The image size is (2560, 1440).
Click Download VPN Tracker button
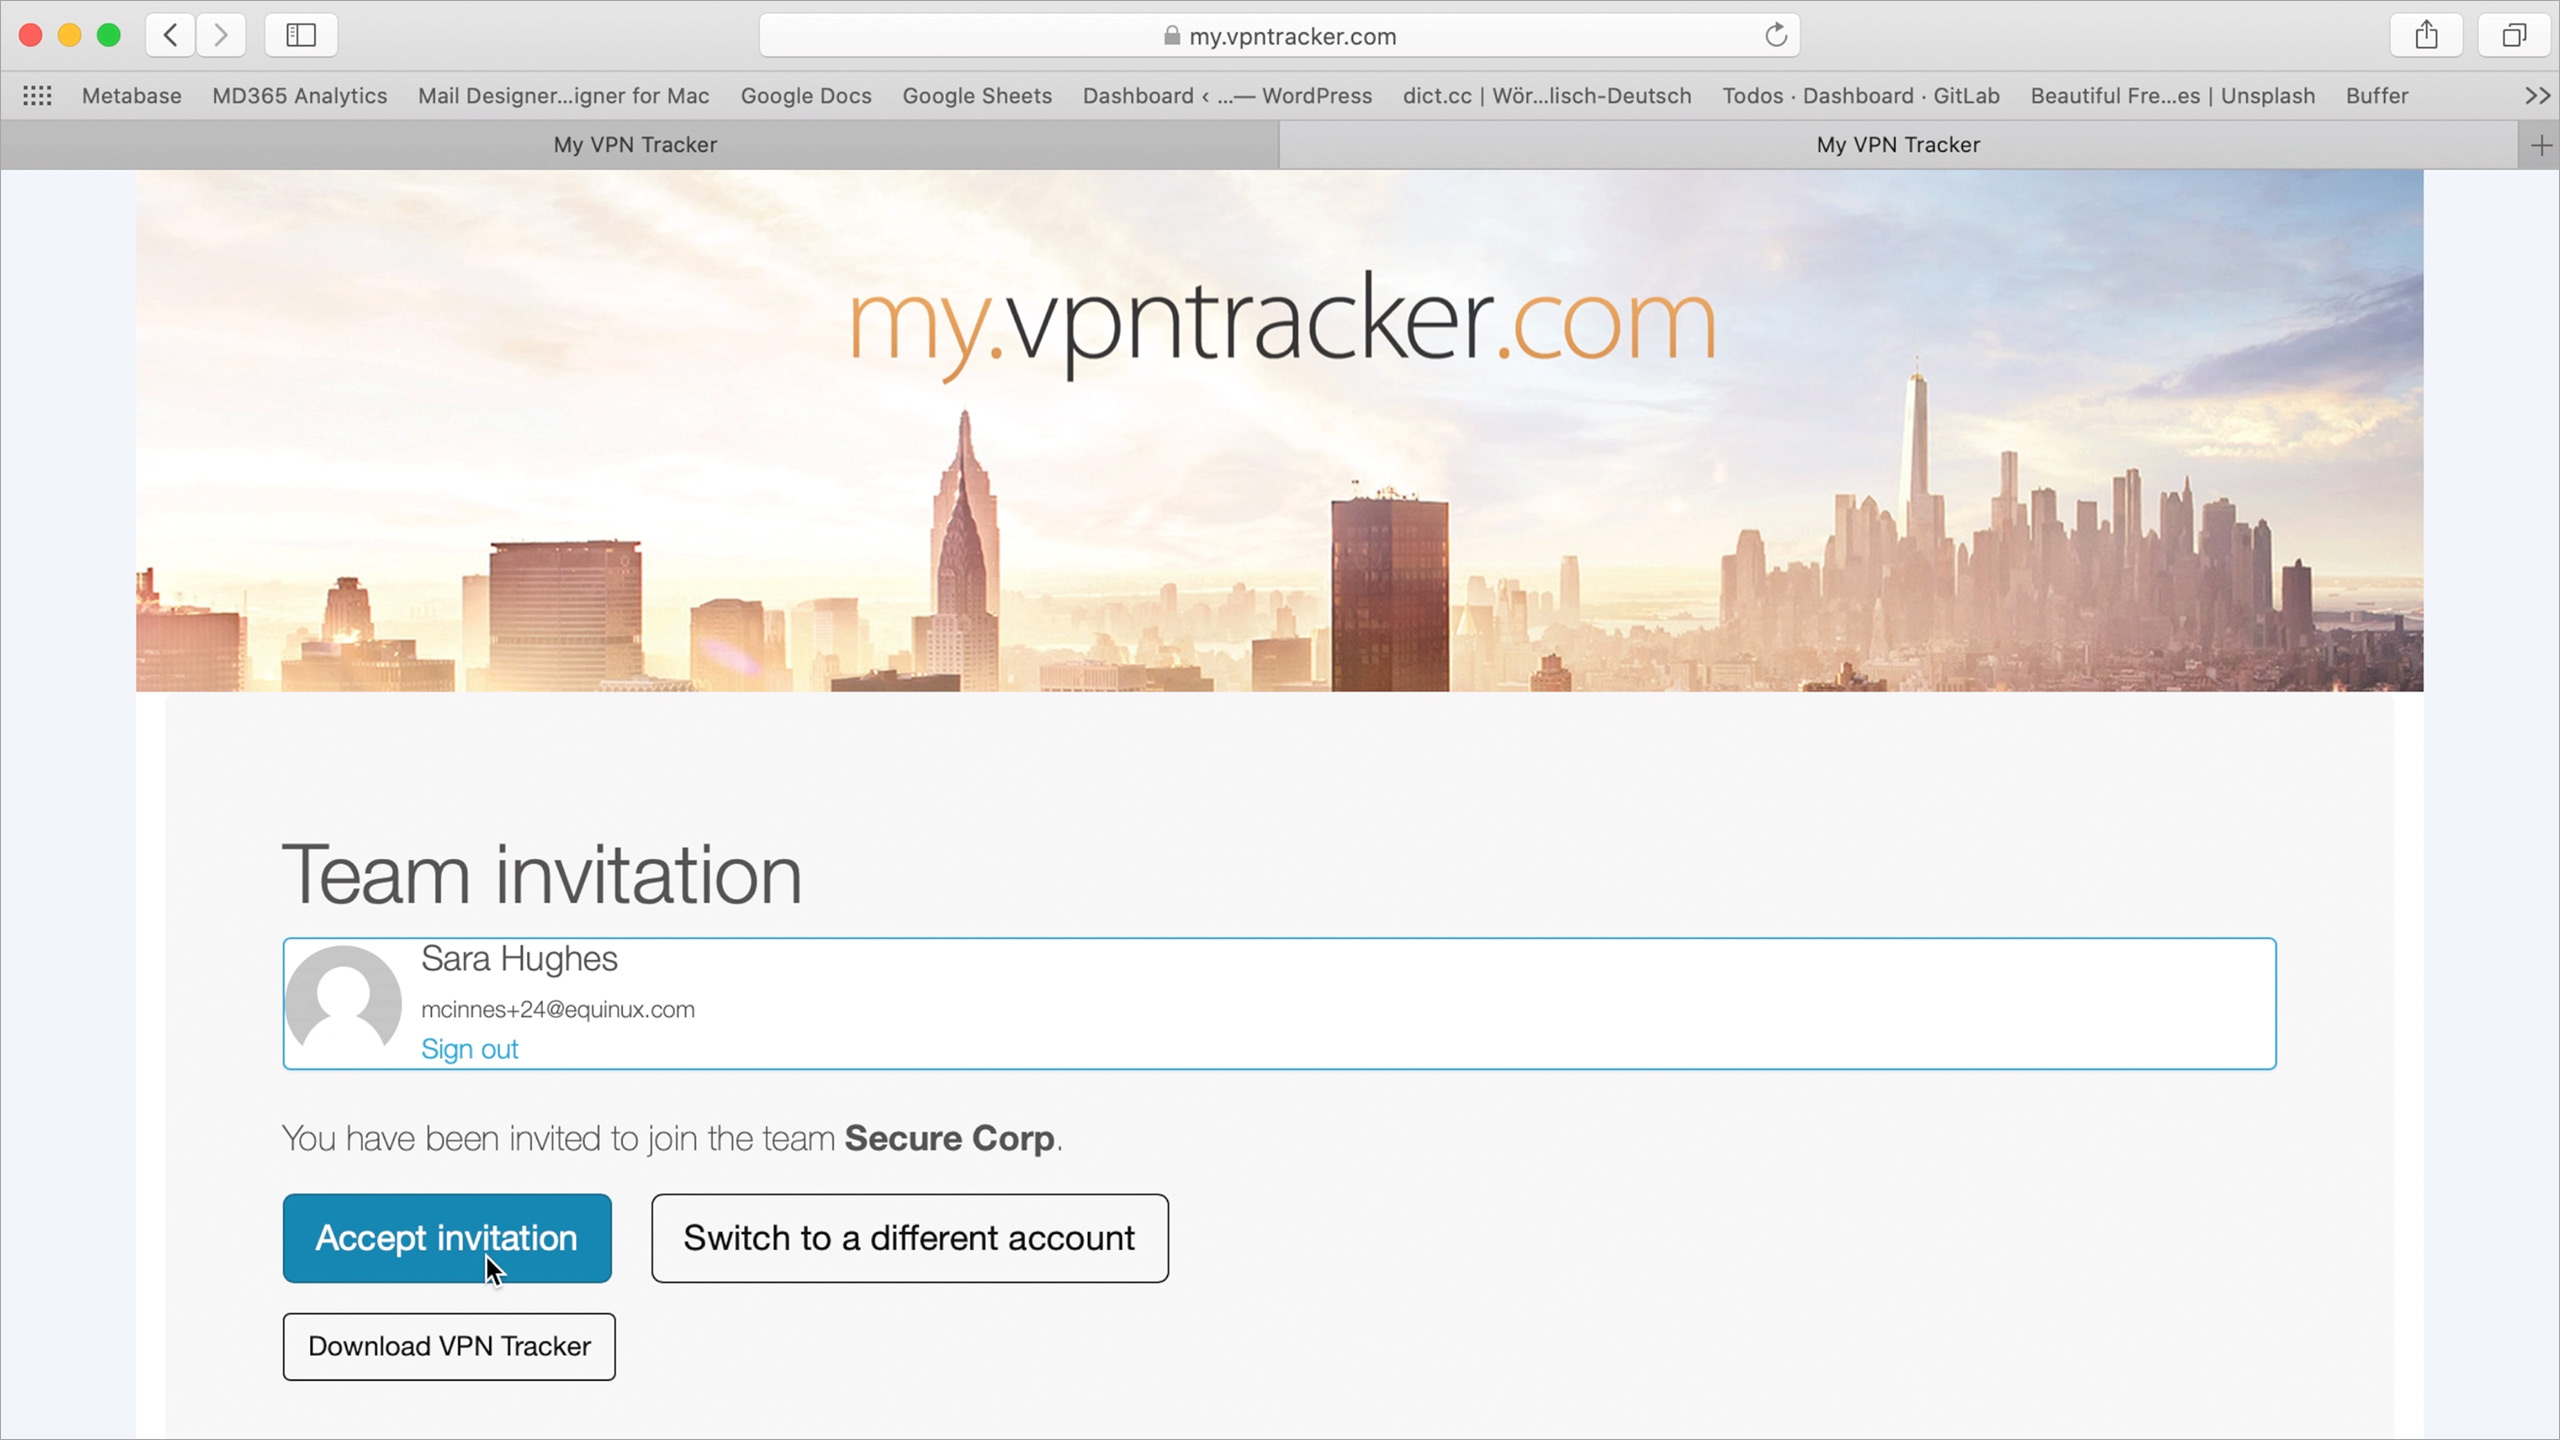[x=449, y=1346]
